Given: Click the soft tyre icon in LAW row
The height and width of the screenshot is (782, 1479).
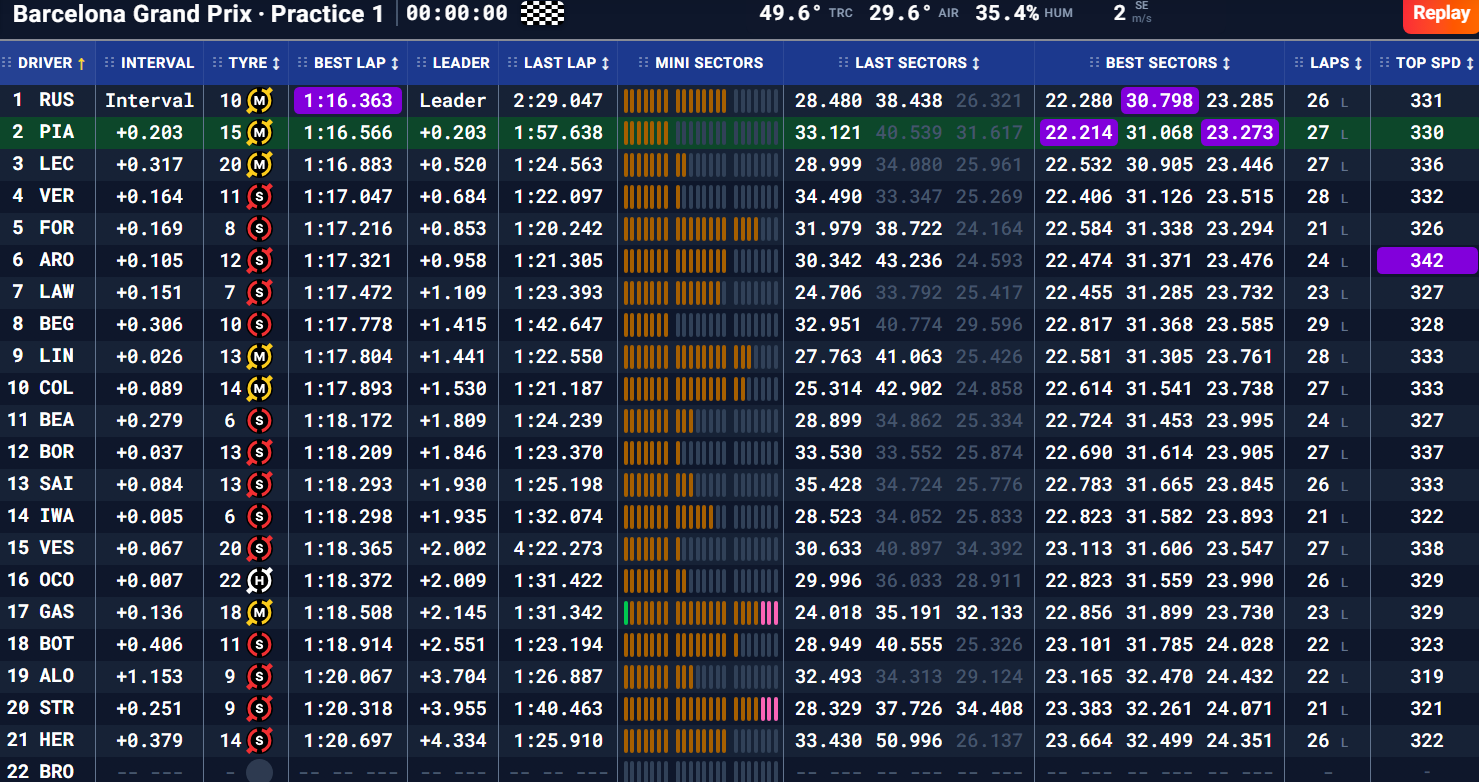Looking at the screenshot, I should click(x=260, y=292).
